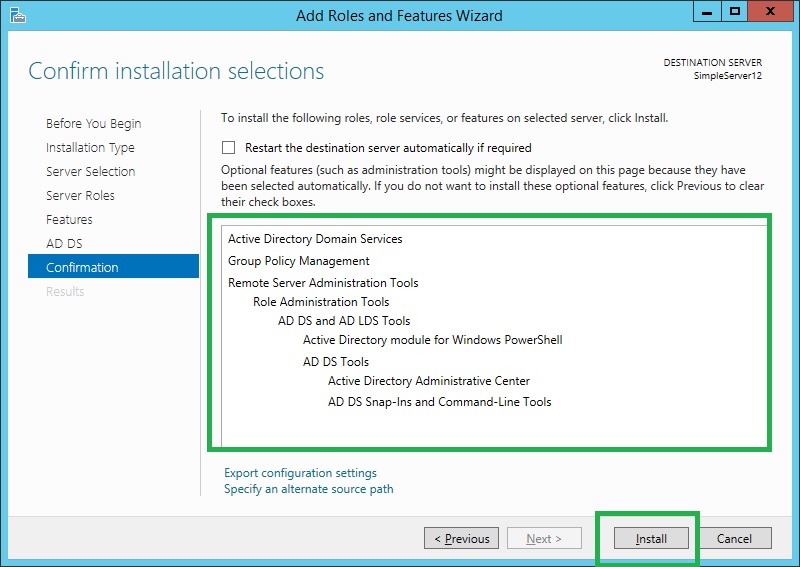The width and height of the screenshot is (800, 567).
Task: Close the wizard with the red X
Action: (769, 12)
